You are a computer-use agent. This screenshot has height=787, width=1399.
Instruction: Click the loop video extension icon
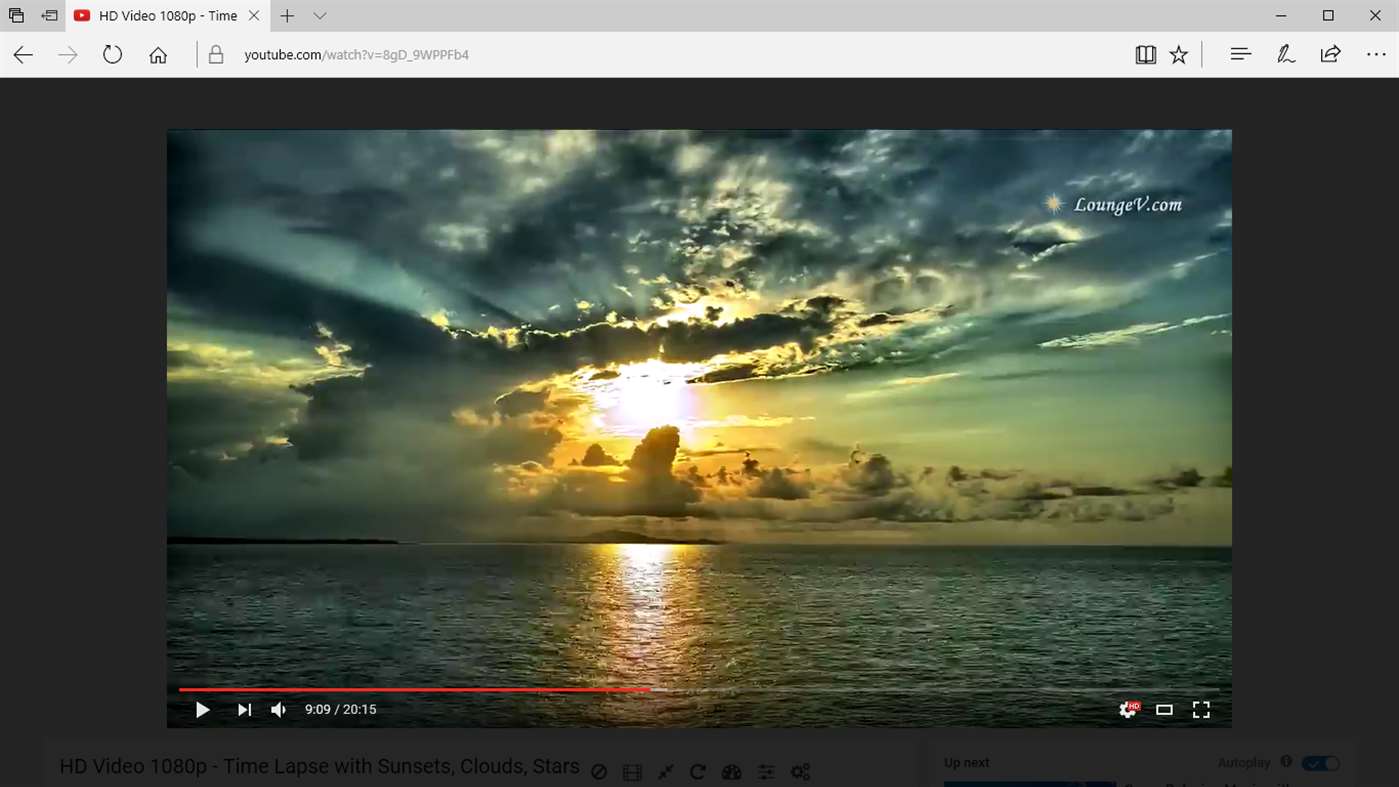[698, 772]
